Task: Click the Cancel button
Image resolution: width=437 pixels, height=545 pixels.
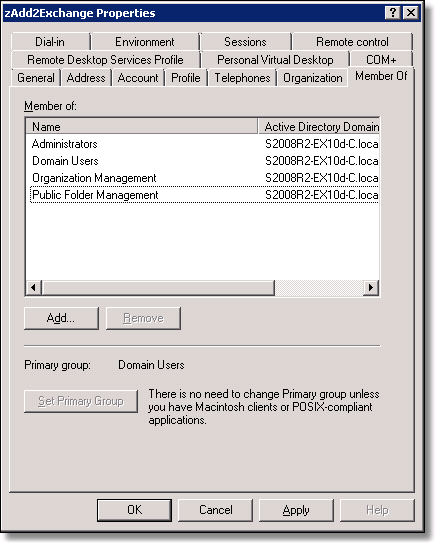Action: tap(216, 510)
